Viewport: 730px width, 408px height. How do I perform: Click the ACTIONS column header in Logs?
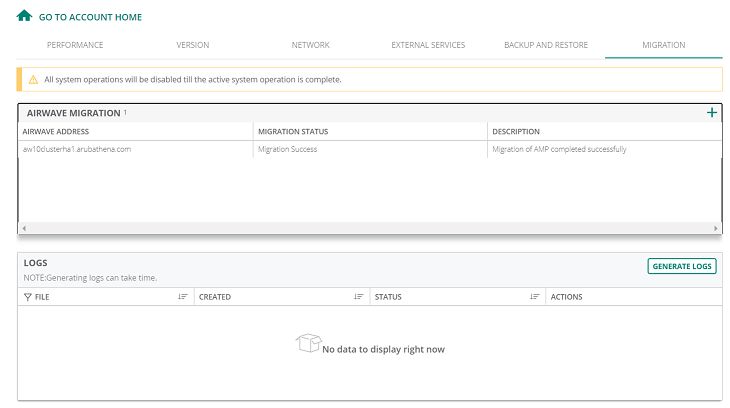click(x=566, y=297)
